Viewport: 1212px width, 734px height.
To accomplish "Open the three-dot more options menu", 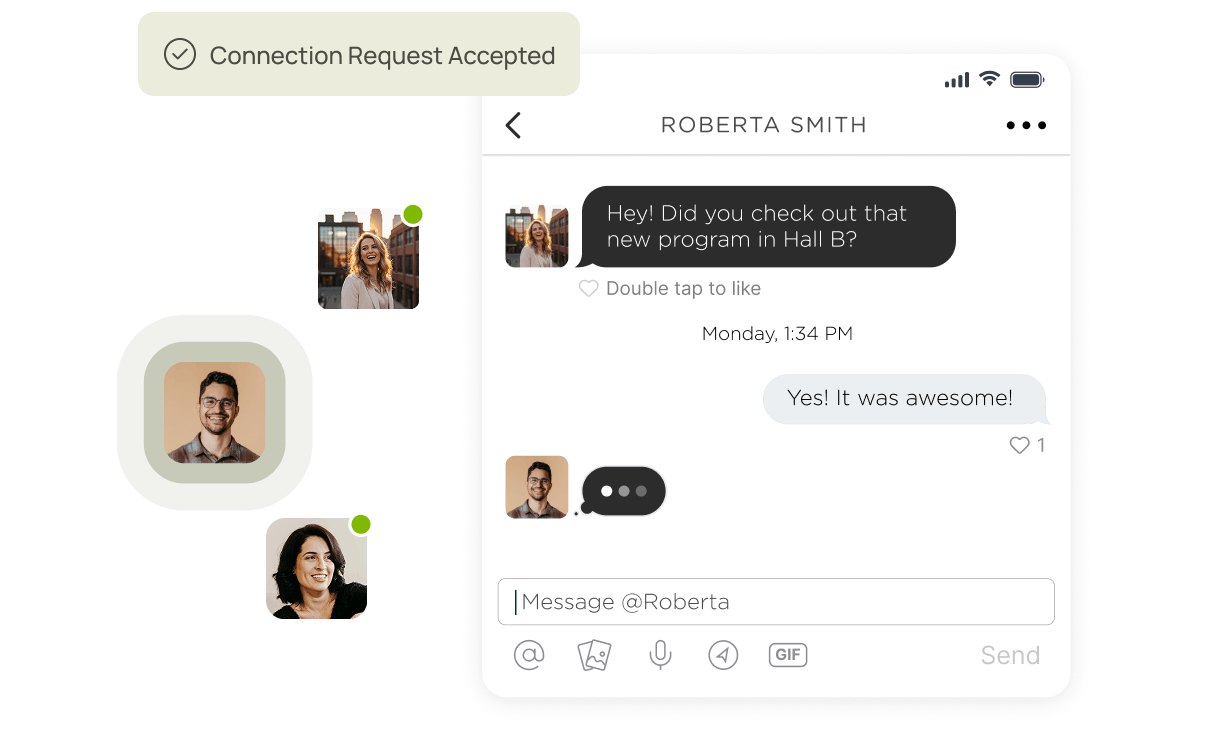I will pyautogui.click(x=1026, y=126).
